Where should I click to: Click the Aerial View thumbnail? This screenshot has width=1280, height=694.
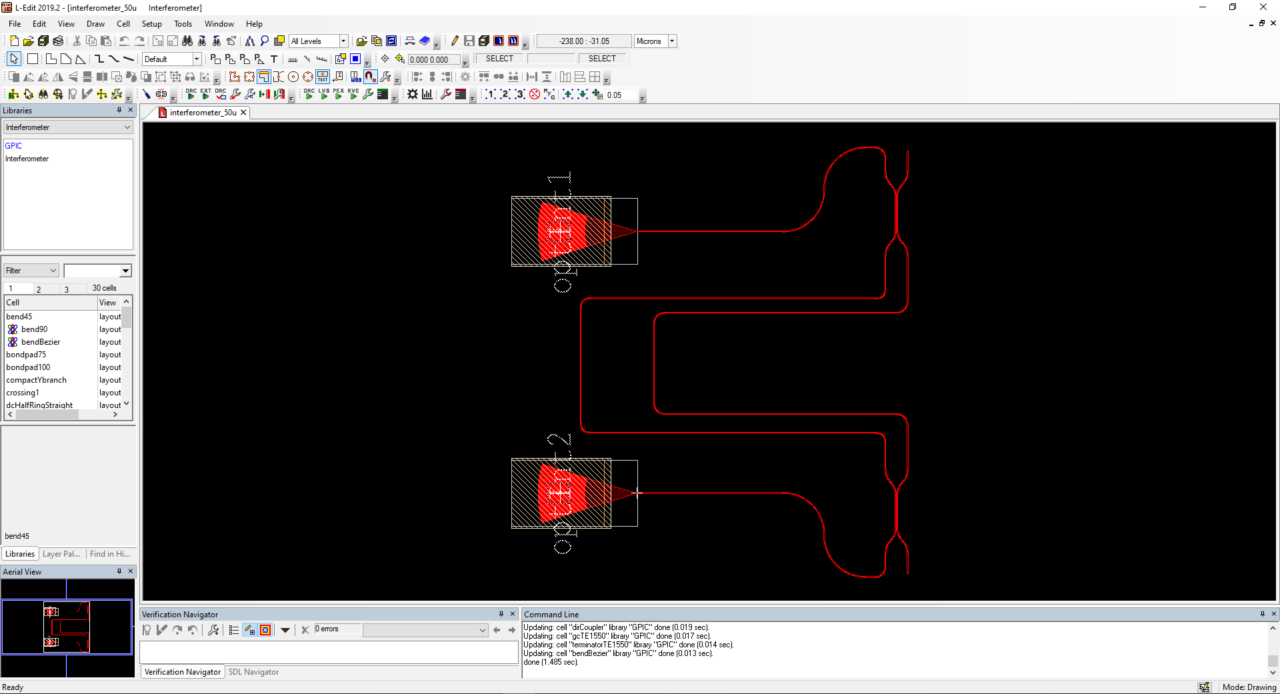coord(67,626)
